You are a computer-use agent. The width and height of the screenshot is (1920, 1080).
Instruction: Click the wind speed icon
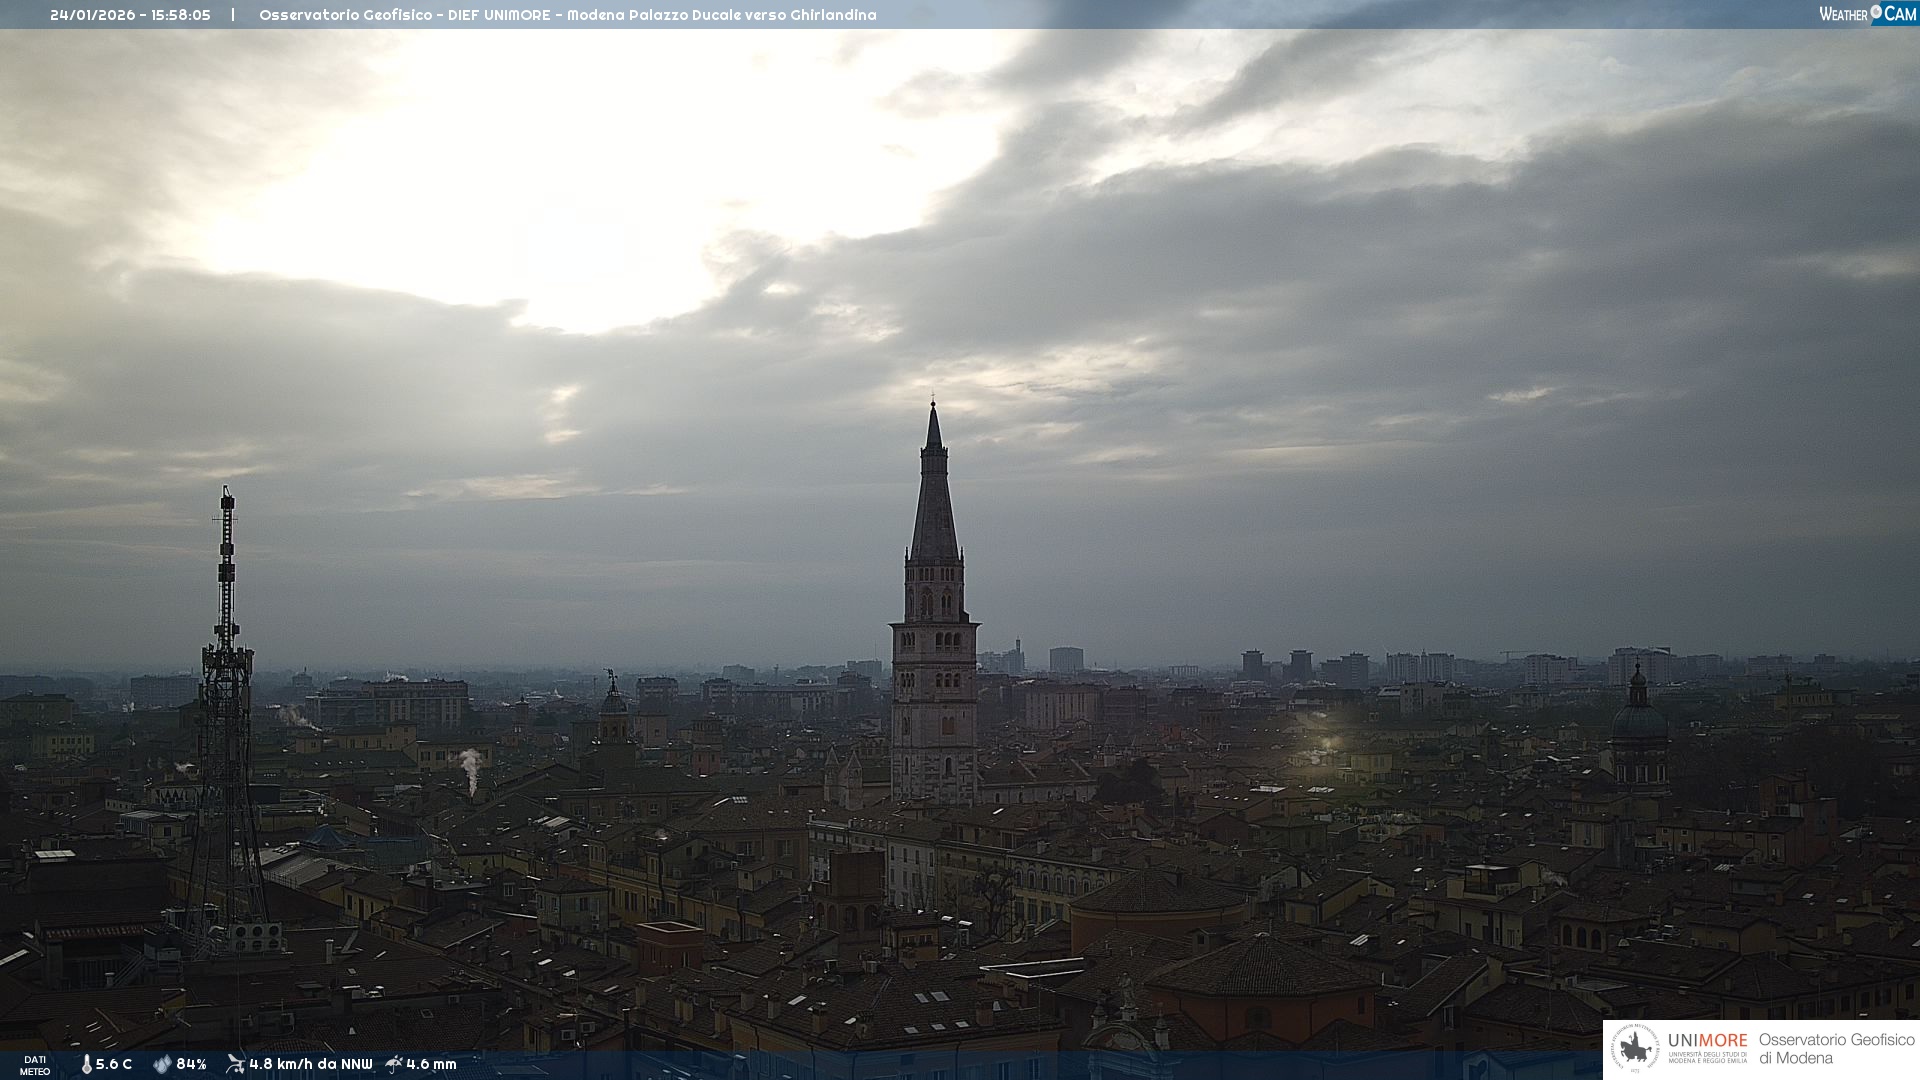coord(235,1064)
